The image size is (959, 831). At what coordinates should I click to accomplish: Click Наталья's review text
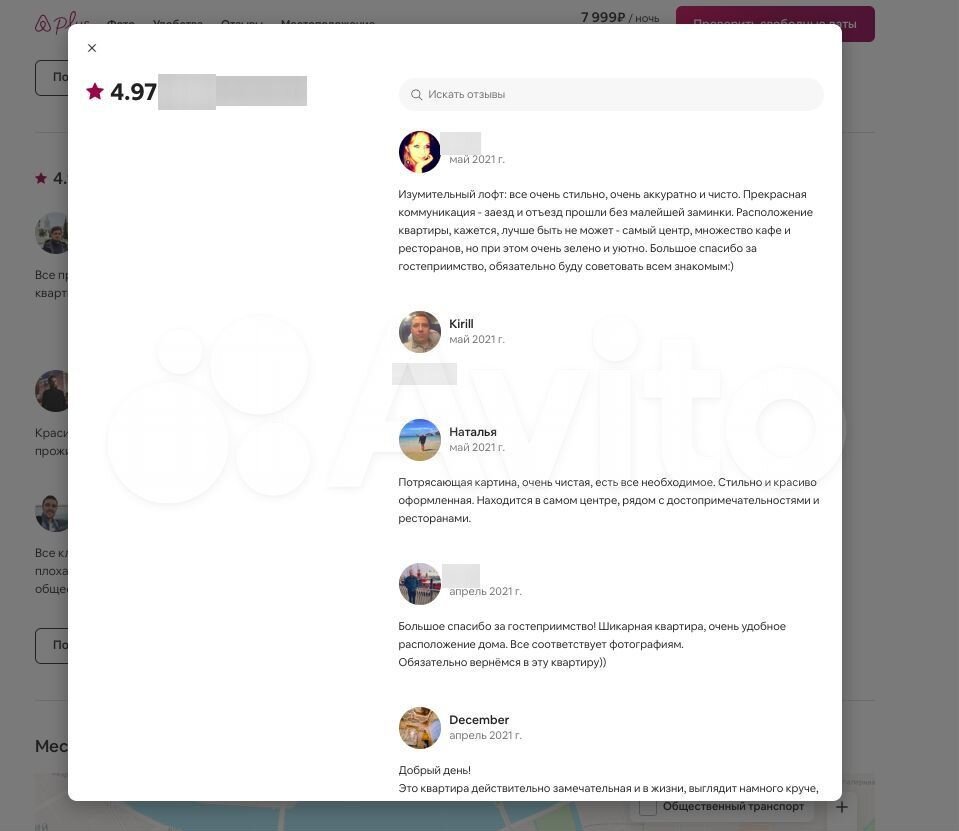[x=609, y=500]
